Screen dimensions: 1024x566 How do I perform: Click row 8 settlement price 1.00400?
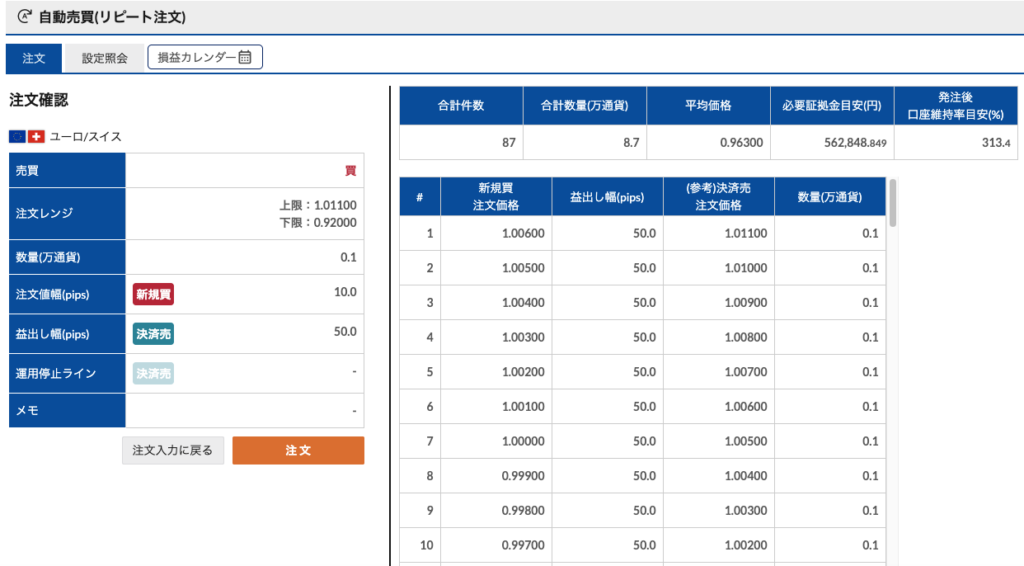(746, 475)
